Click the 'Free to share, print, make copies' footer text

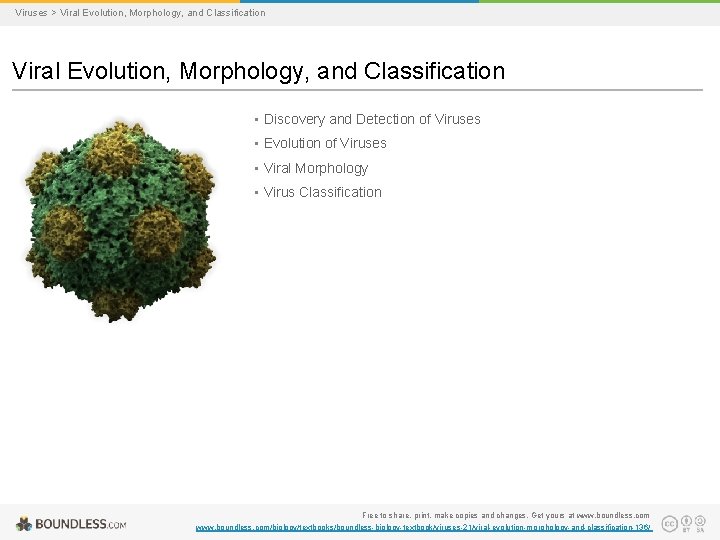506,515
